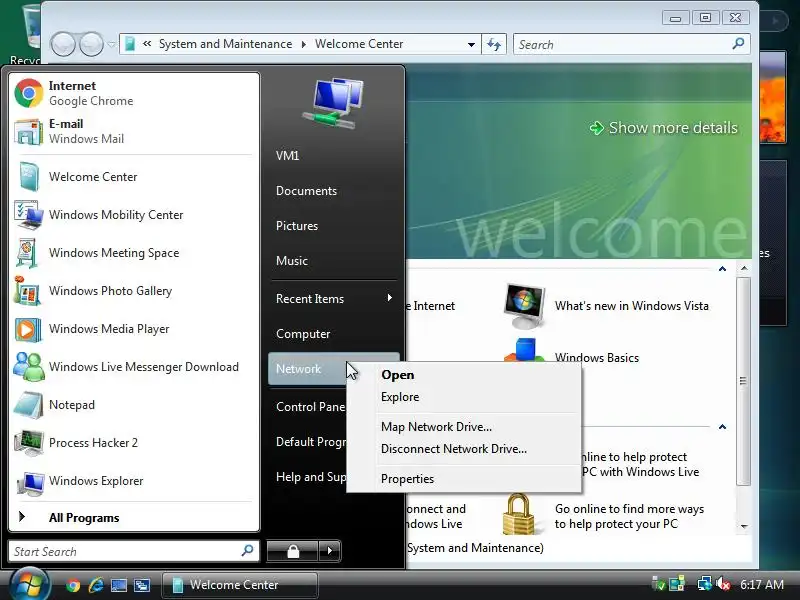
Task: Open Windows Live Messenger Download
Action: point(134,367)
